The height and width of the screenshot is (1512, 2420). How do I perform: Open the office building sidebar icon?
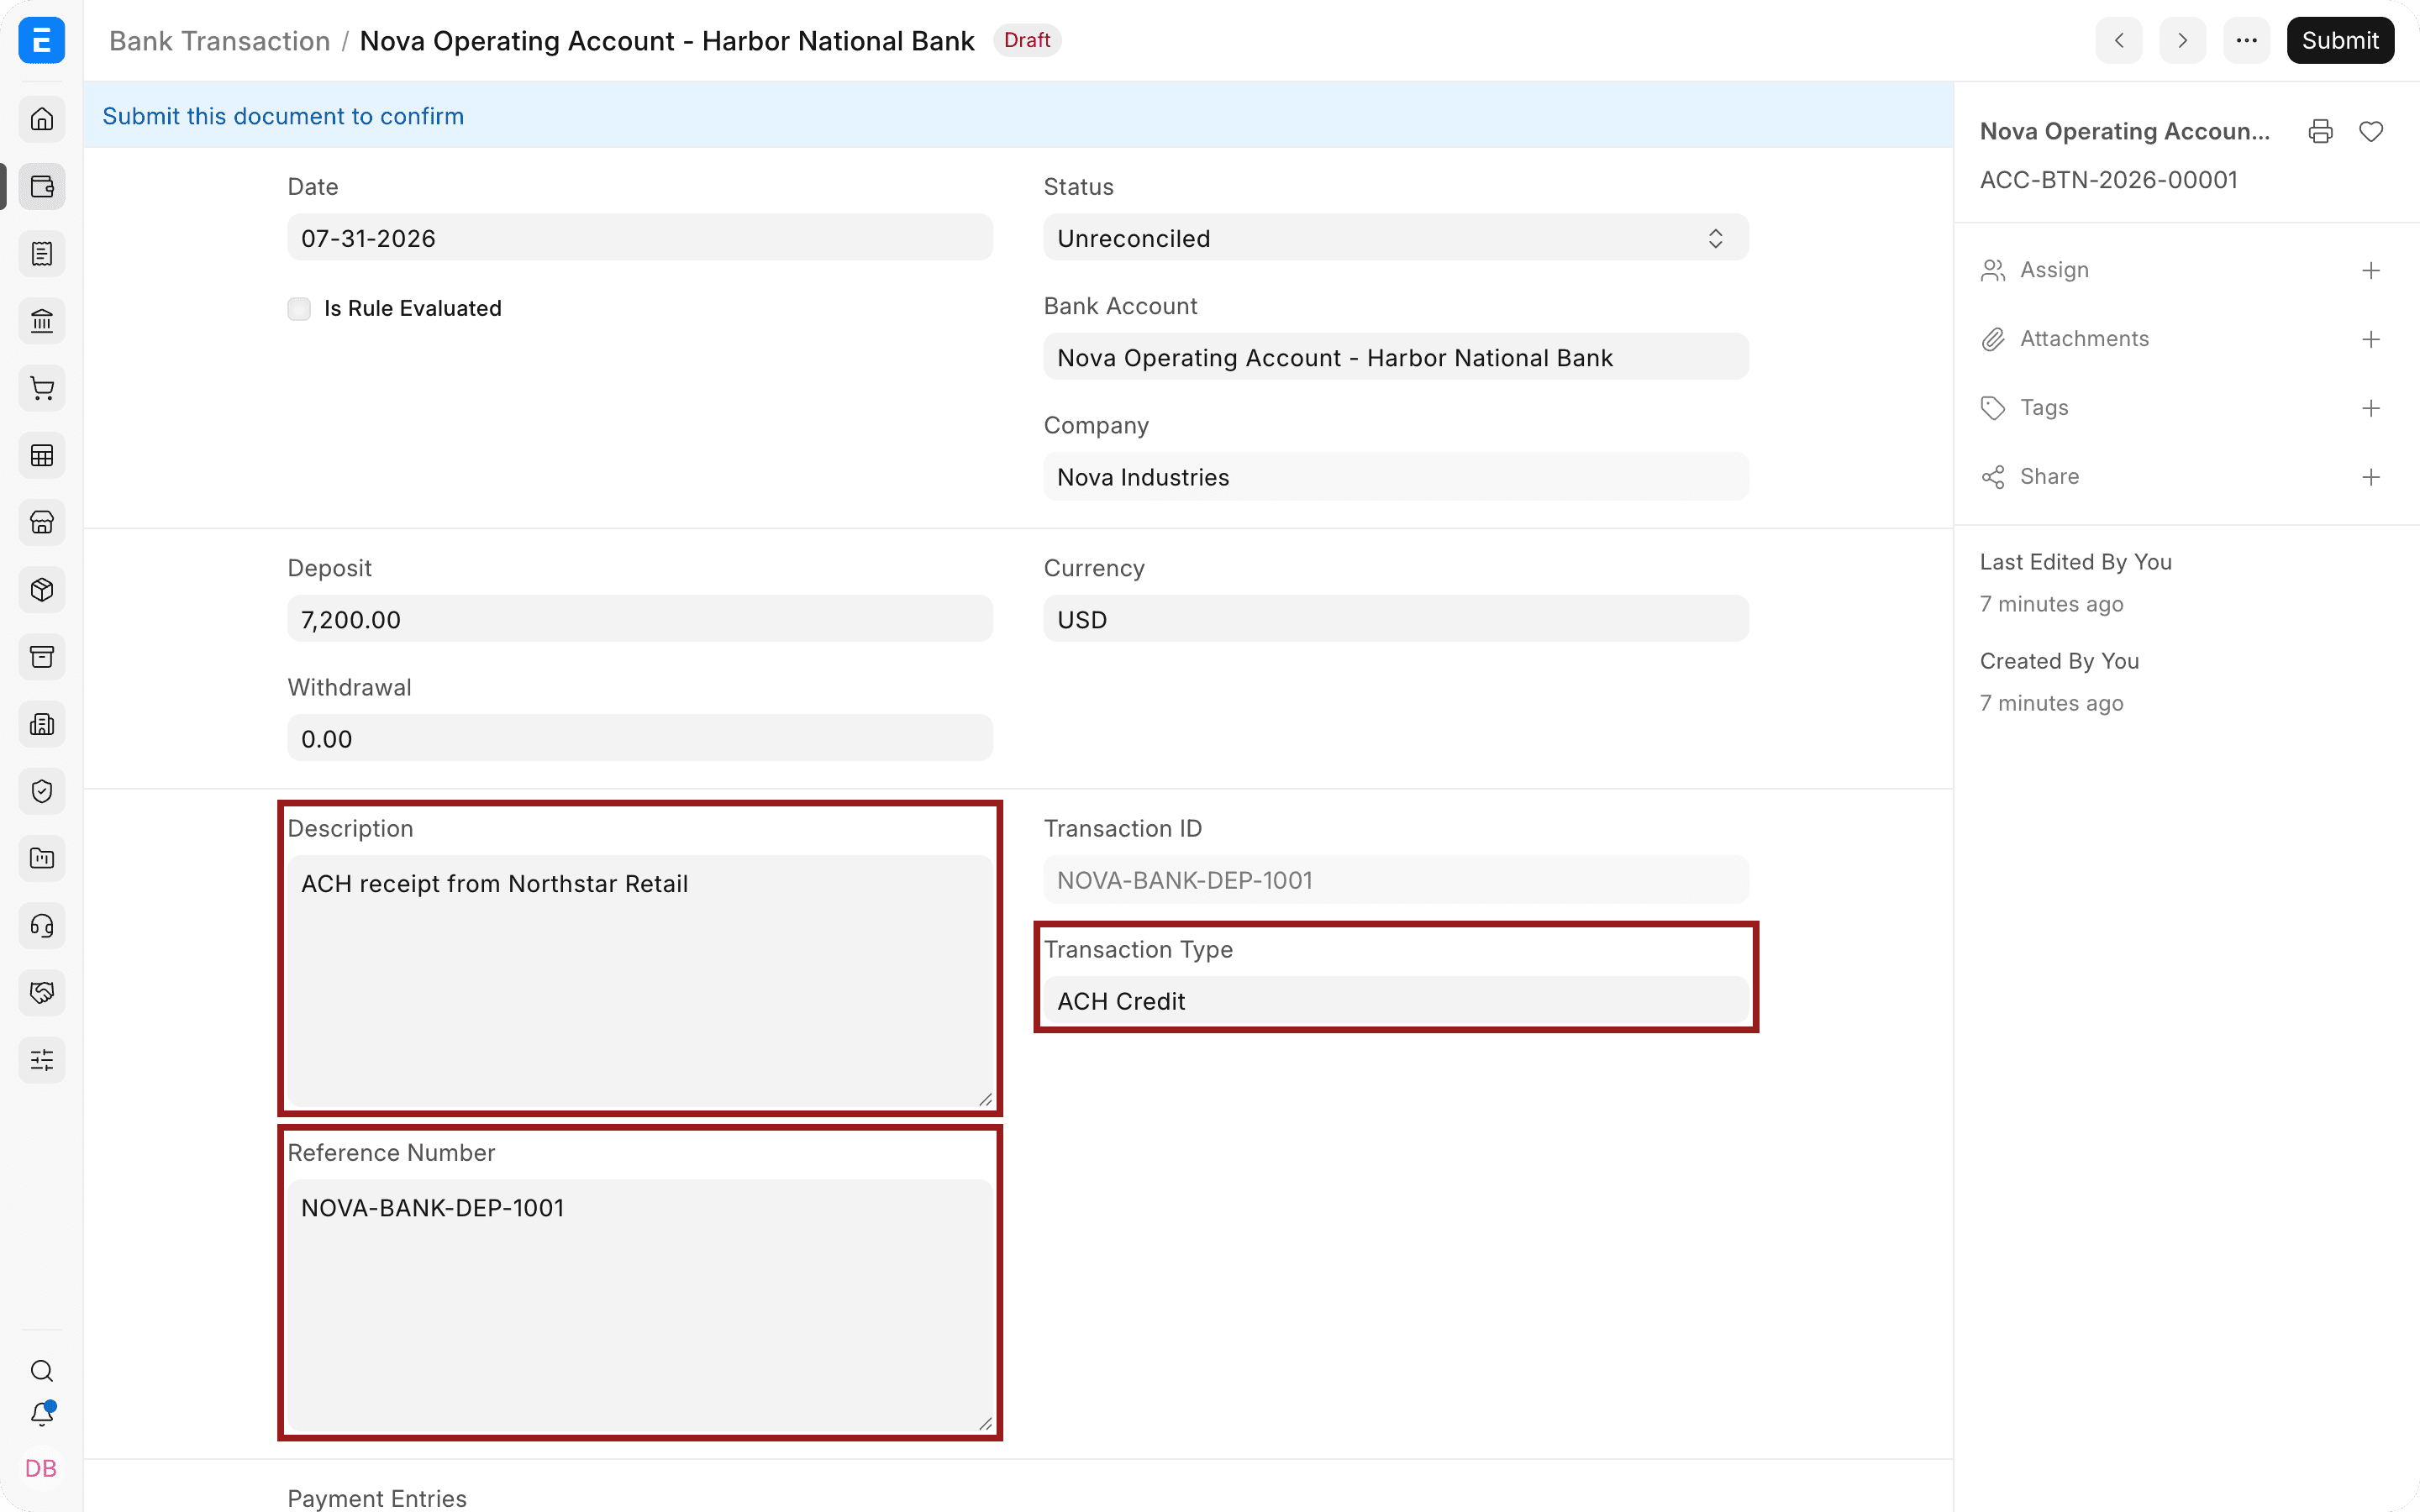tap(42, 724)
